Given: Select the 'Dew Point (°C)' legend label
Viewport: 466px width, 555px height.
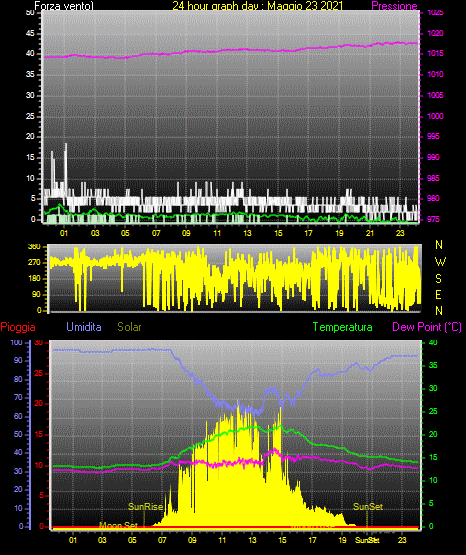Looking at the screenshot, I should point(427,327).
